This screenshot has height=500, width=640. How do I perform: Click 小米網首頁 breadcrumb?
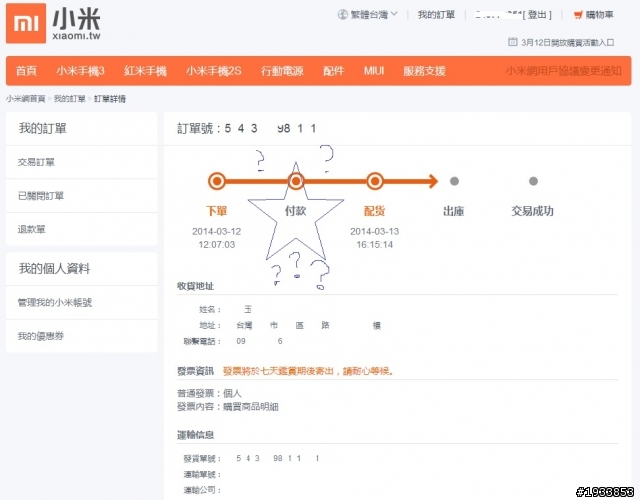pyautogui.click(x=25, y=99)
